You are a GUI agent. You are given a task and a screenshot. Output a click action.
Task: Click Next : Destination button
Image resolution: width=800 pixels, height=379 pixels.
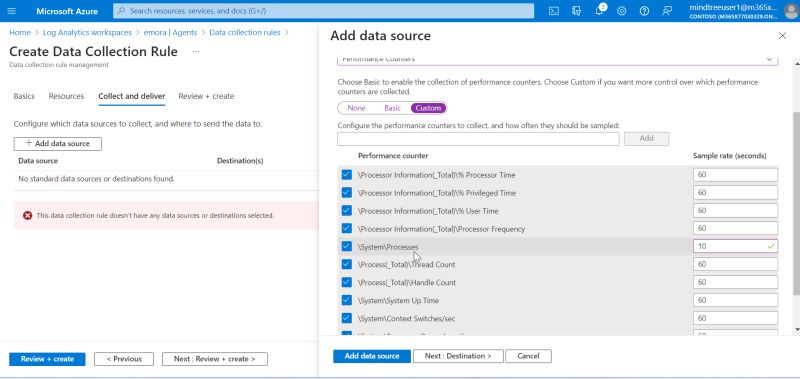(458, 356)
